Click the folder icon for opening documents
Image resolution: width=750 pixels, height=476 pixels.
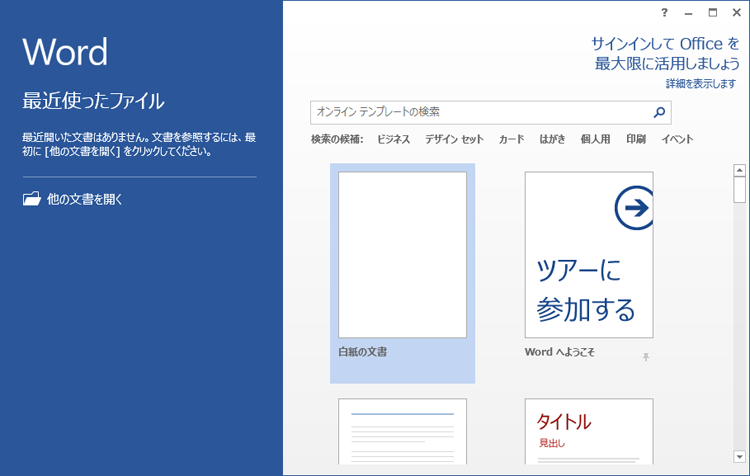pyautogui.click(x=32, y=199)
